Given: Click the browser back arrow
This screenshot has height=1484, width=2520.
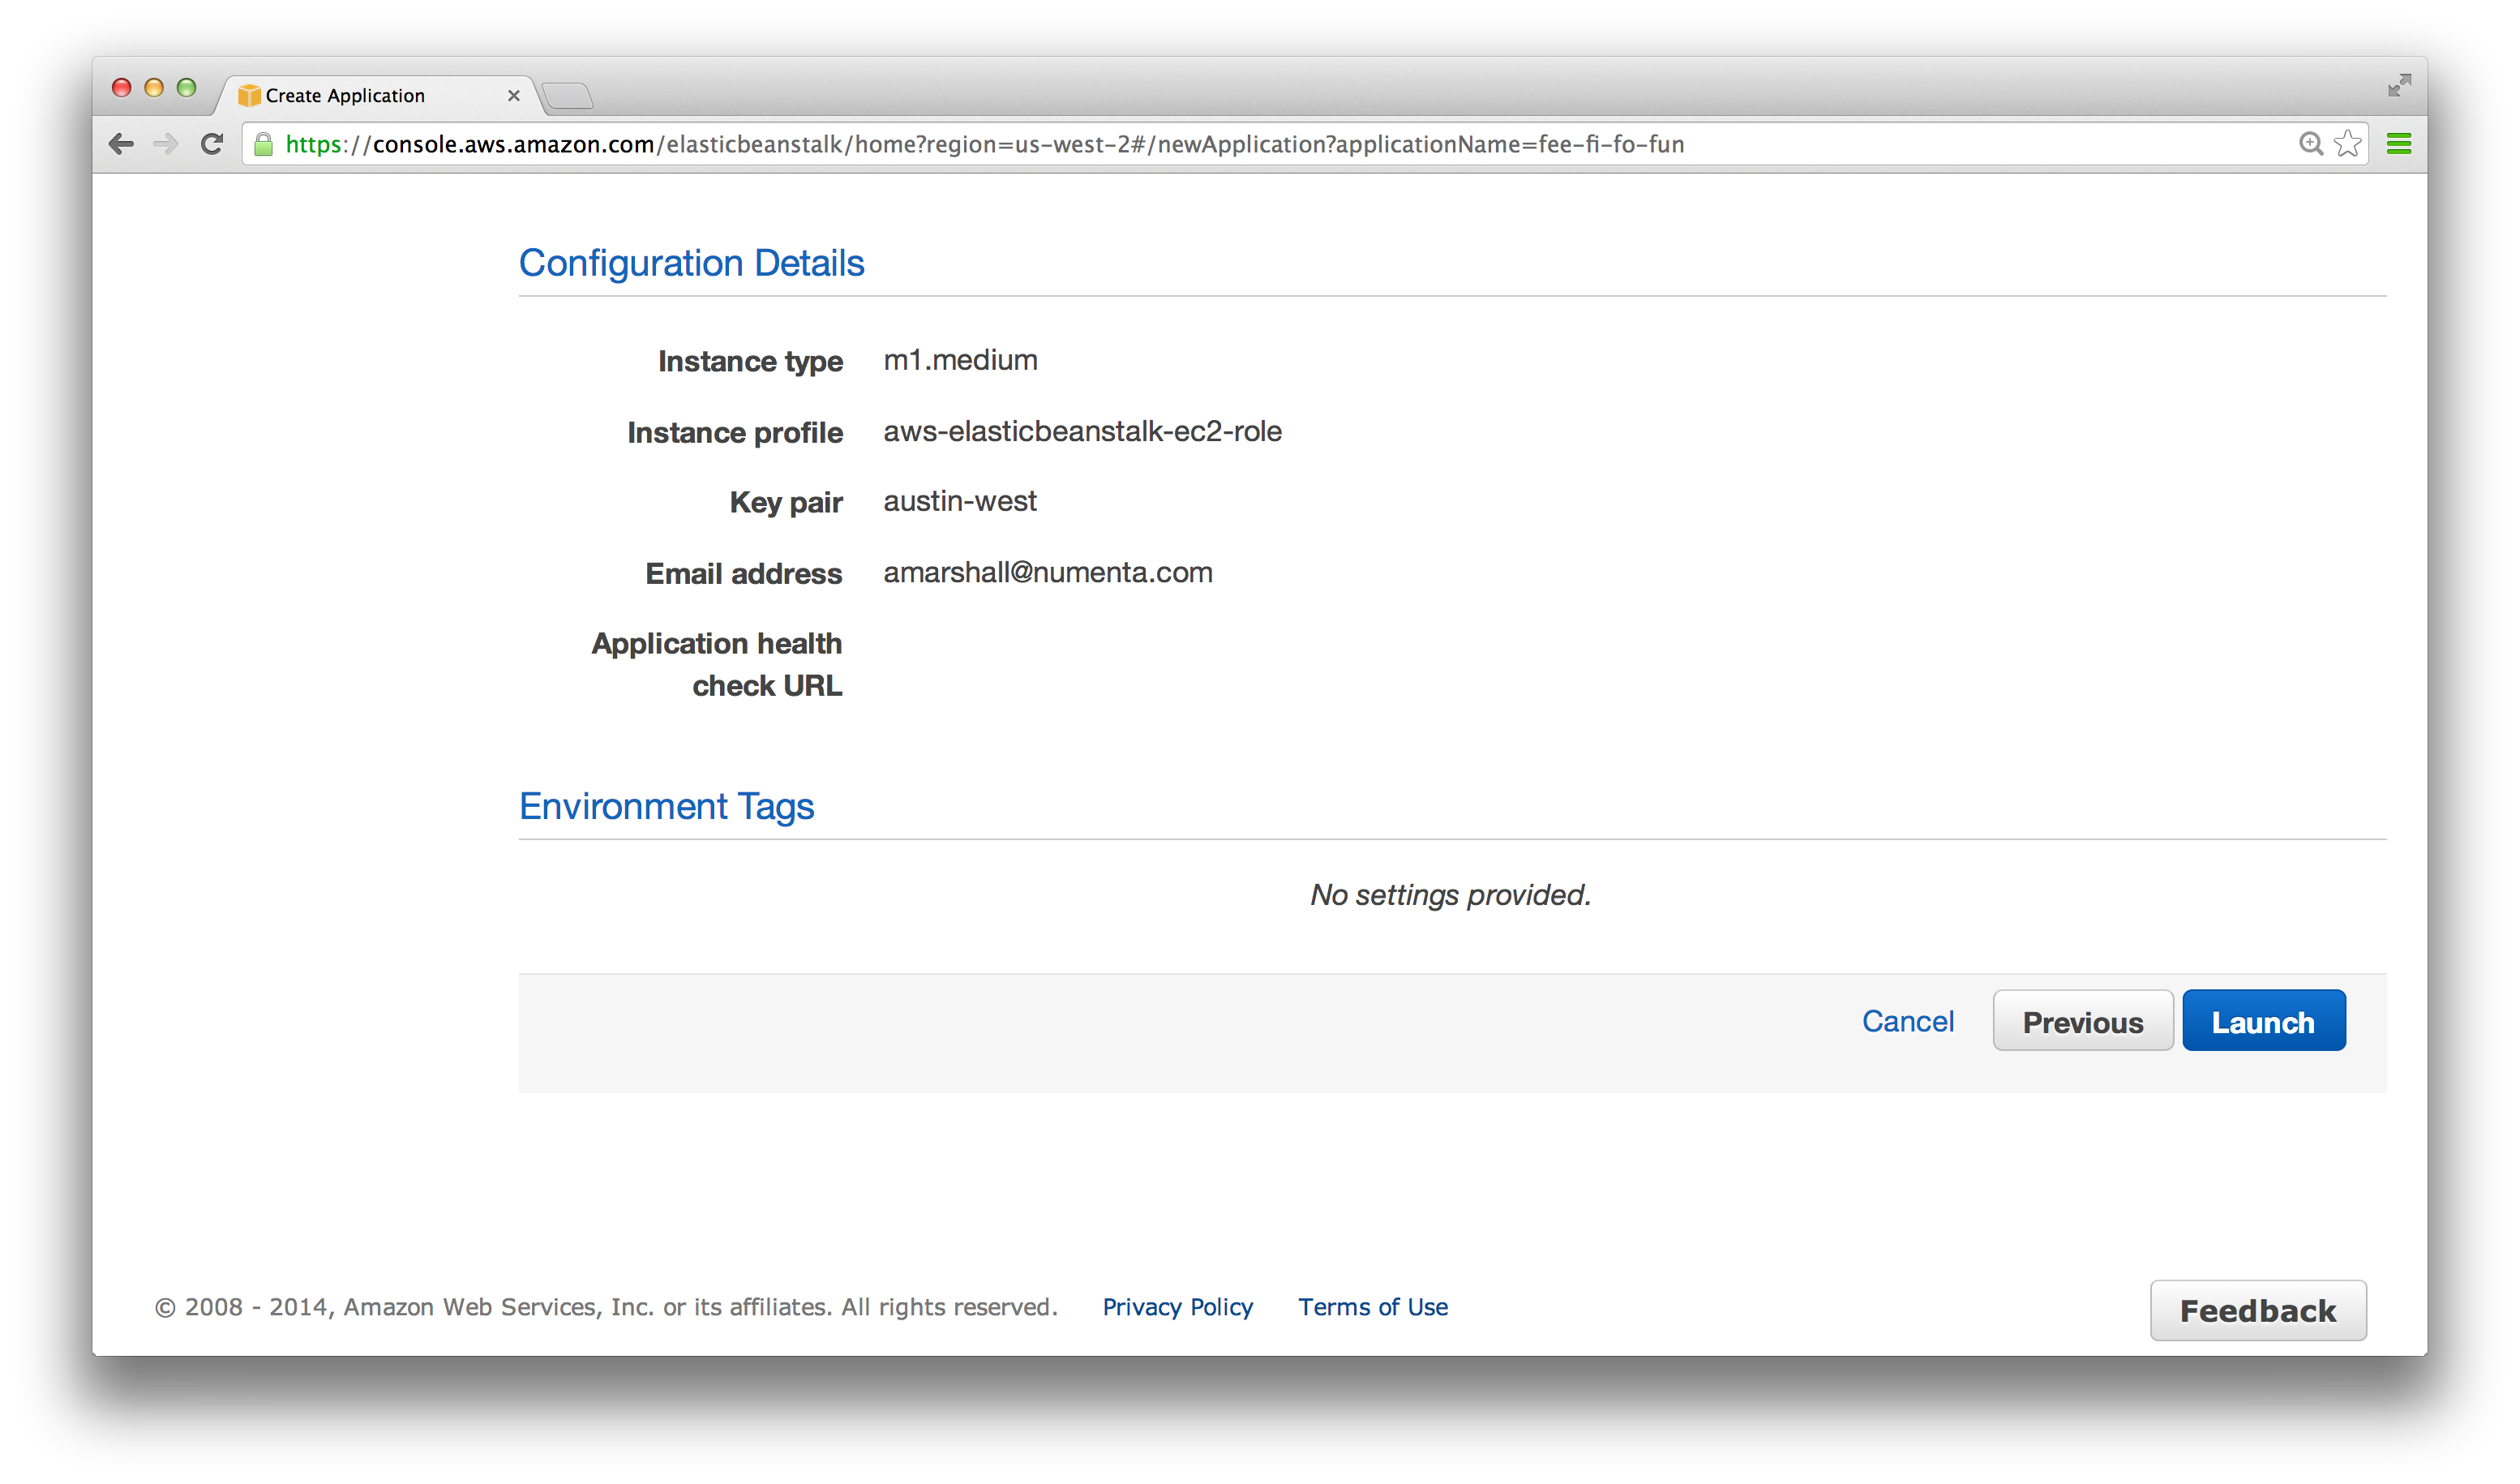Looking at the screenshot, I should (x=121, y=144).
